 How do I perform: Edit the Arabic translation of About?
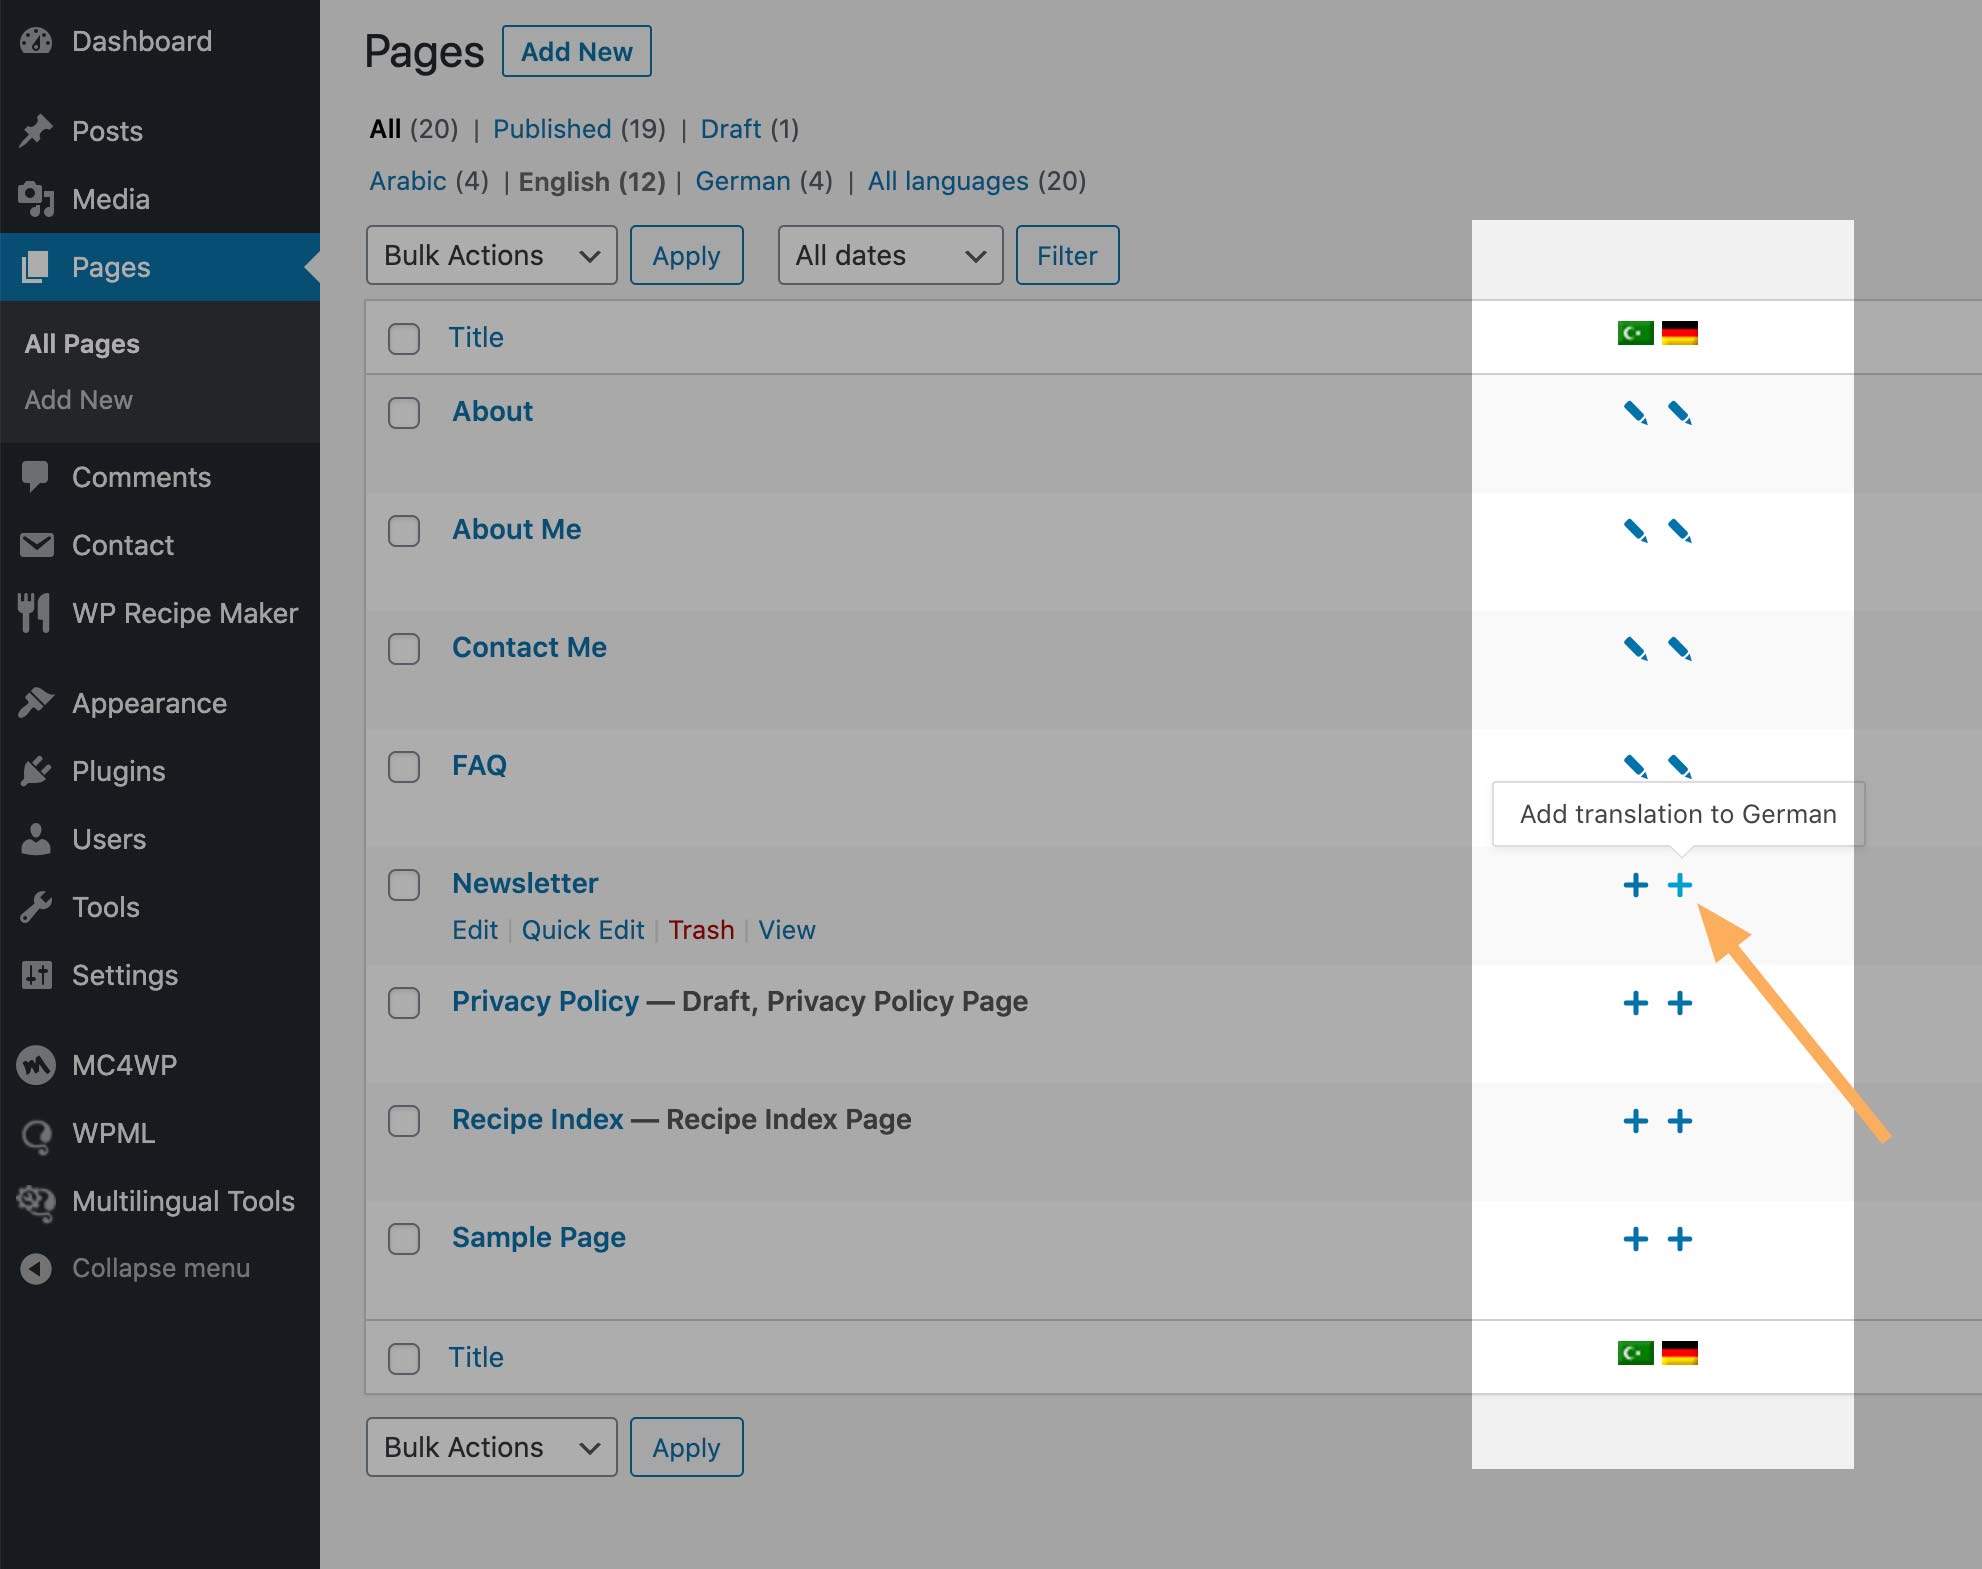[1636, 412]
